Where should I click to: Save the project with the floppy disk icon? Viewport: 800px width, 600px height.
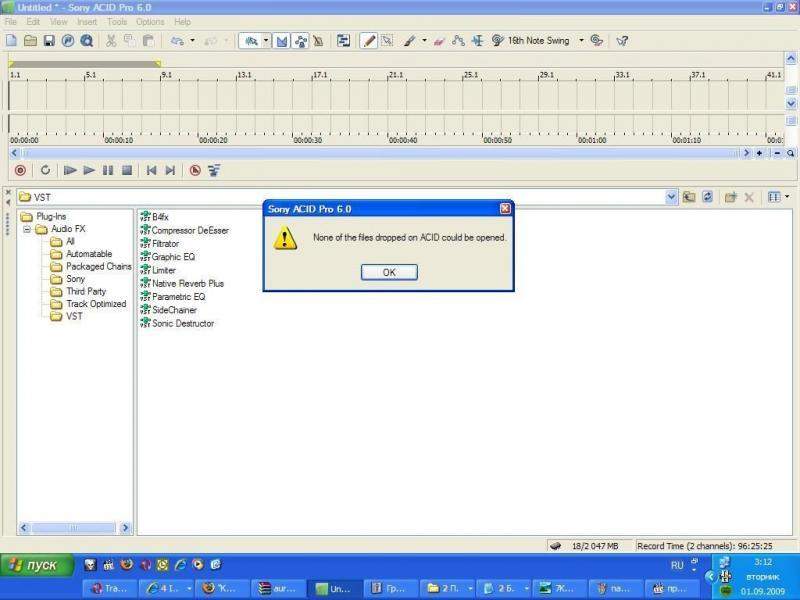[x=49, y=41]
